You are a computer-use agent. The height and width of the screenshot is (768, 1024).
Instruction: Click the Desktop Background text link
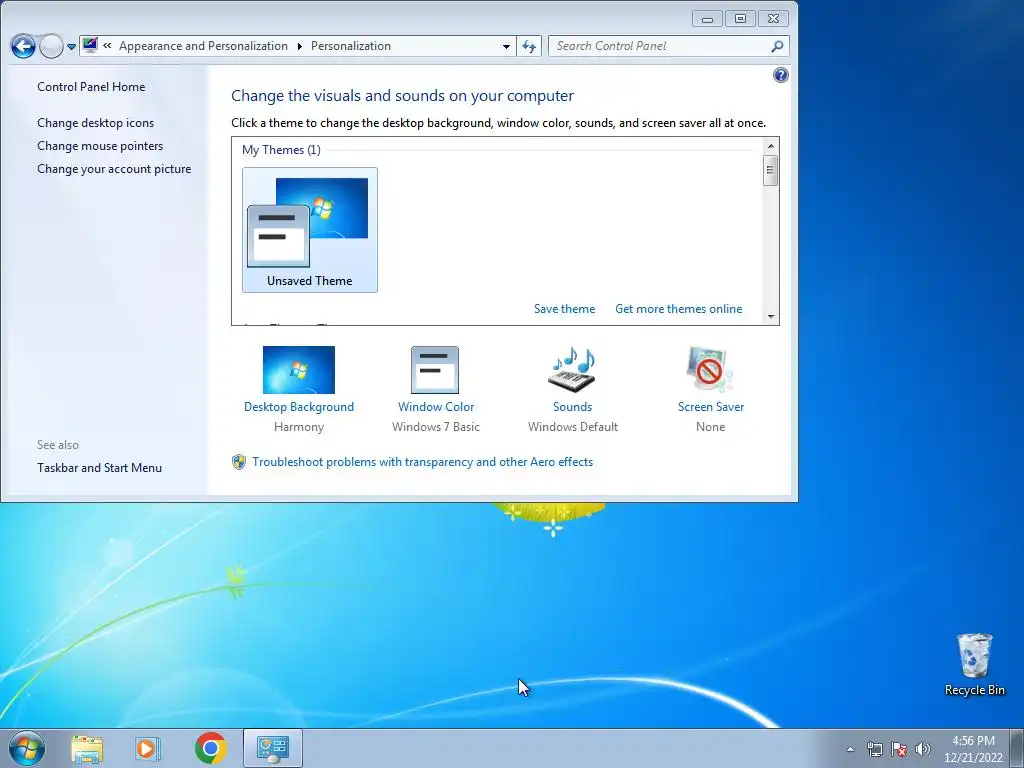coord(298,407)
